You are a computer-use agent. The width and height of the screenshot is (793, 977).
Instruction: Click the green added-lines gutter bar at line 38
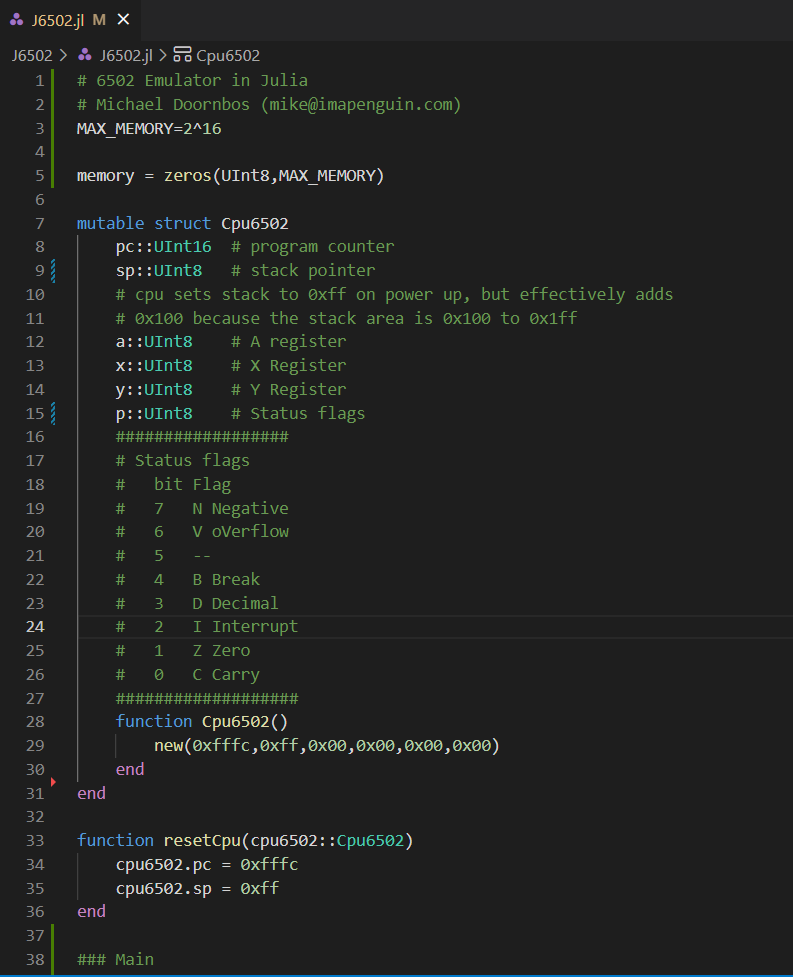coord(53,959)
